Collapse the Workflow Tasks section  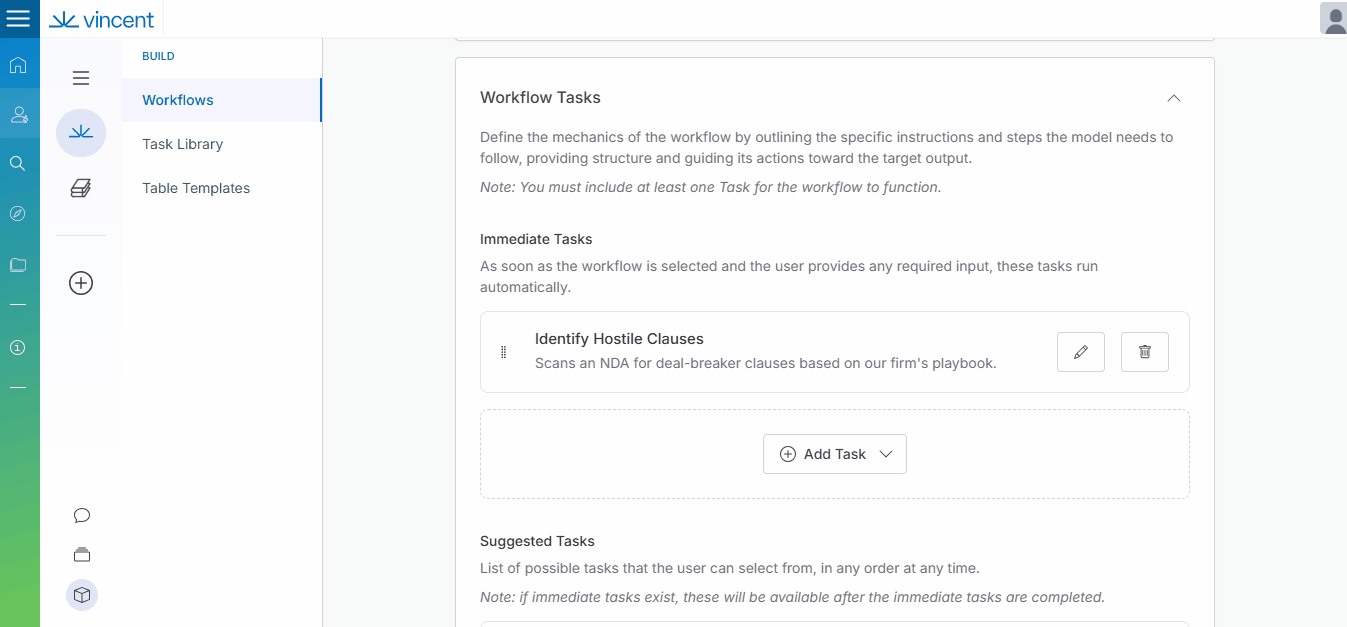point(1174,98)
